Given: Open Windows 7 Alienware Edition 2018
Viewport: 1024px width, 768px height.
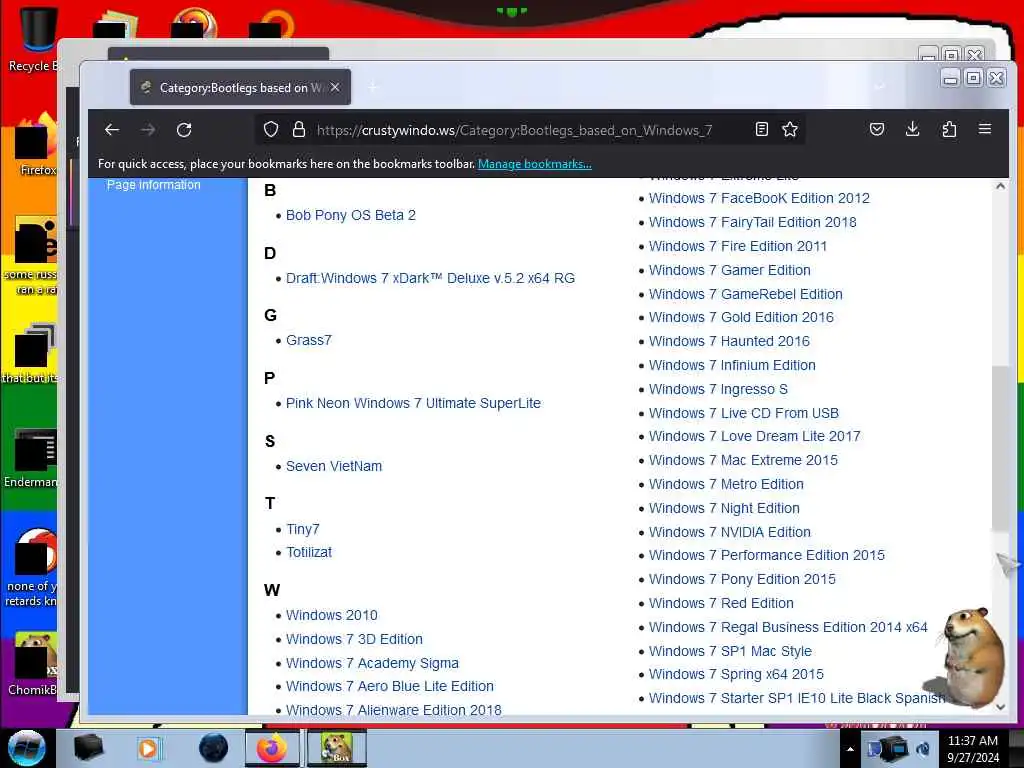Looking at the screenshot, I should (394, 710).
